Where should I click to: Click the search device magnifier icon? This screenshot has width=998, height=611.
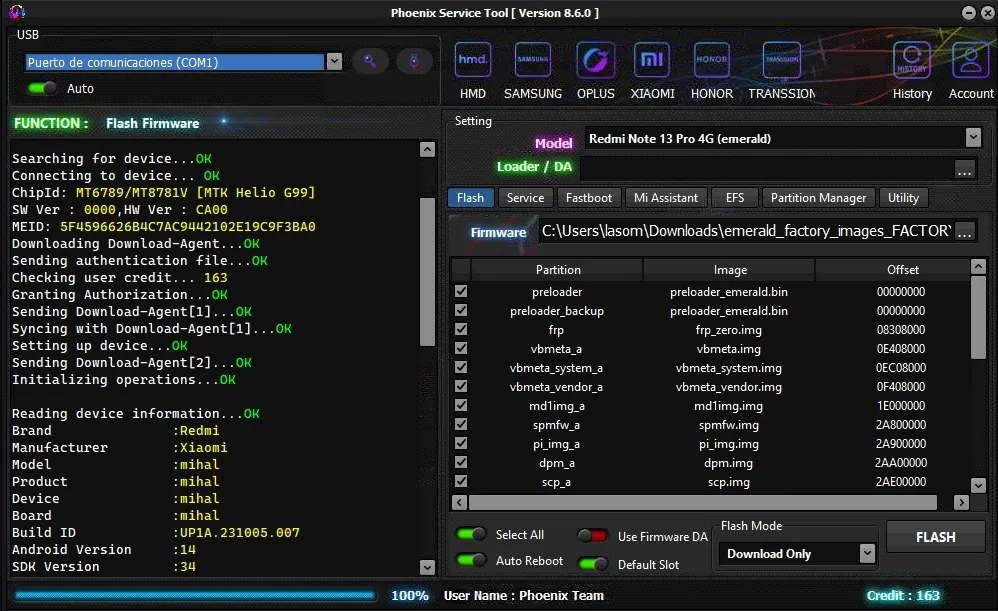click(x=370, y=61)
